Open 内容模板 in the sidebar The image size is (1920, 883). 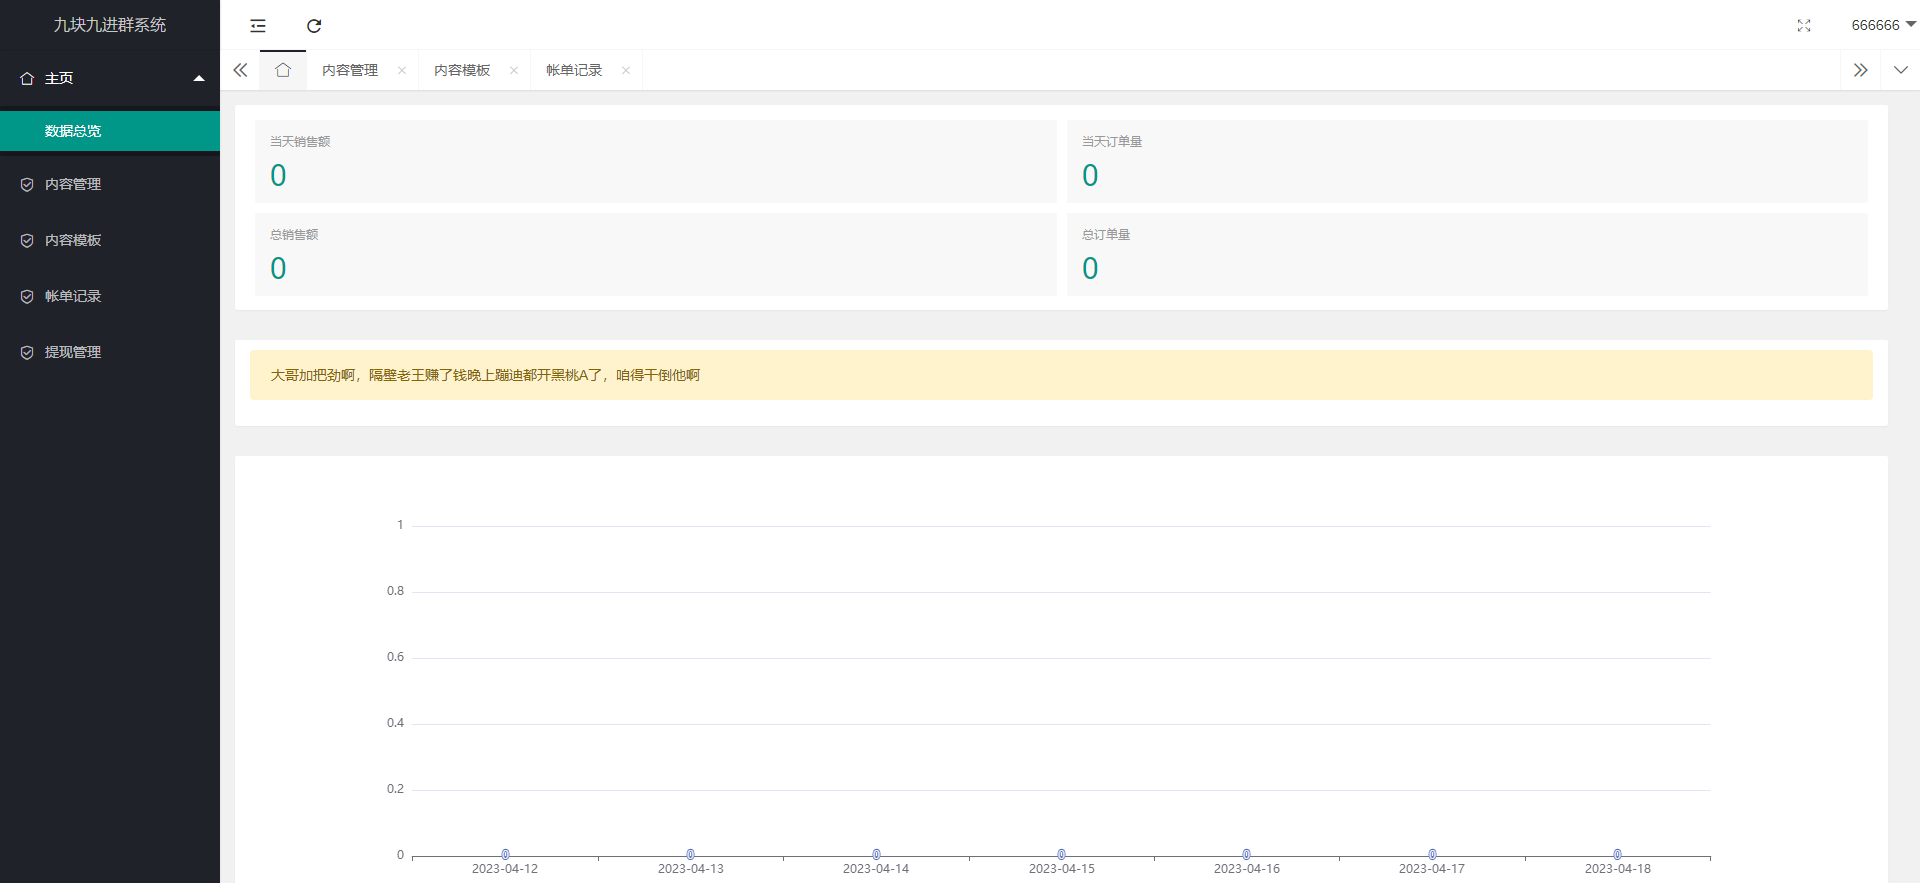point(110,240)
